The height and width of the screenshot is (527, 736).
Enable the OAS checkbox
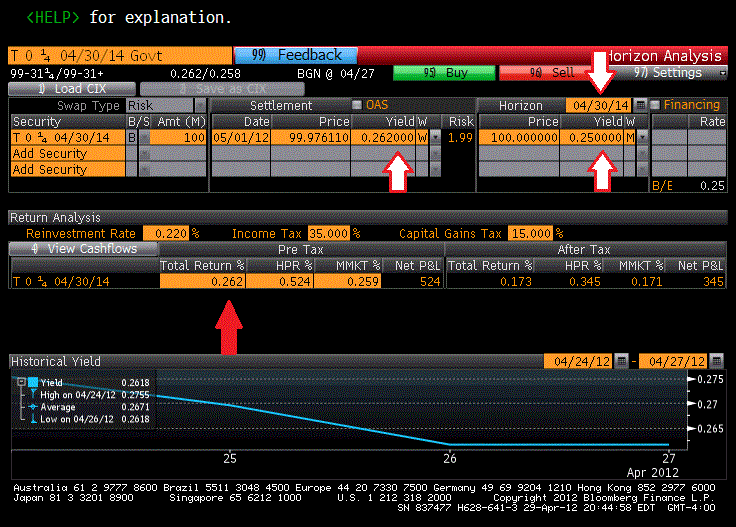tap(358, 105)
